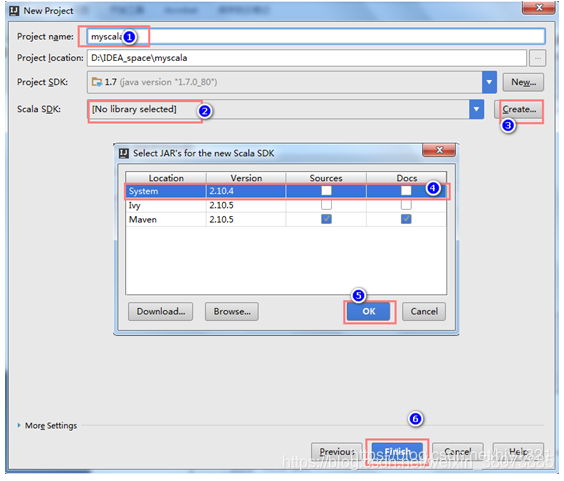Confirm with the OK button
This screenshot has height=481, width=564.
tap(369, 311)
